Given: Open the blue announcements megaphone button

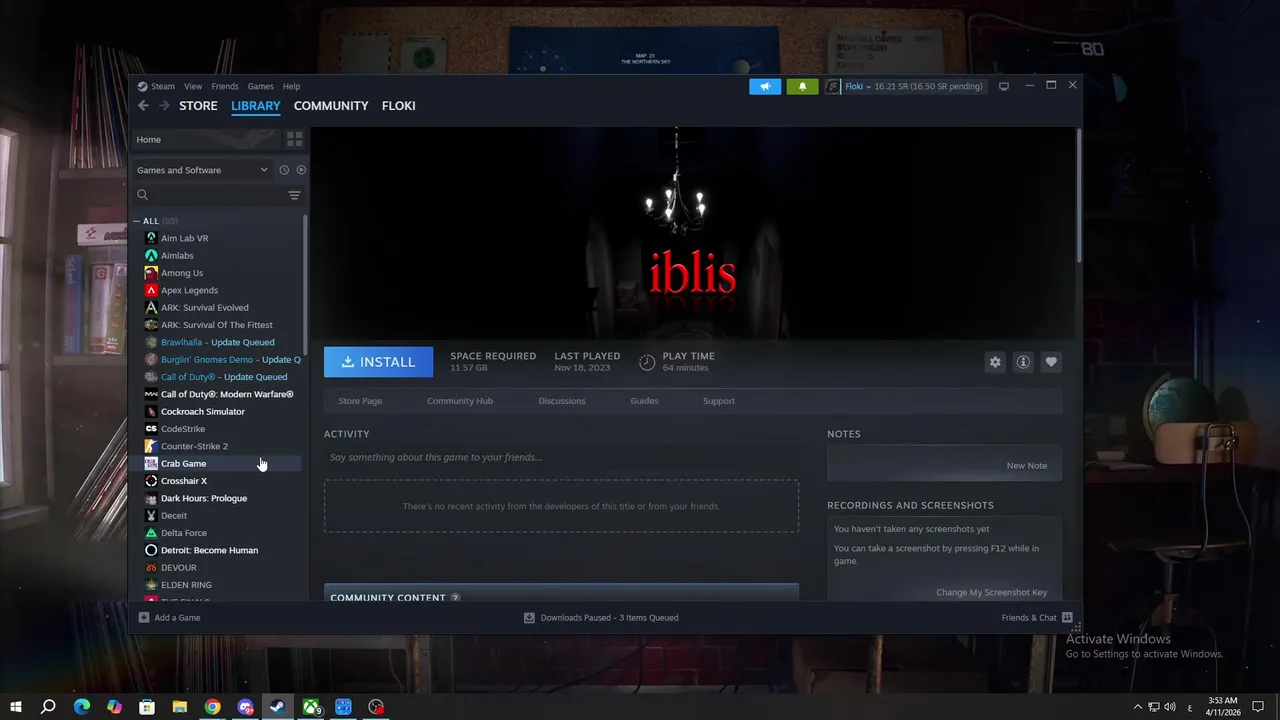Looking at the screenshot, I should point(765,86).
